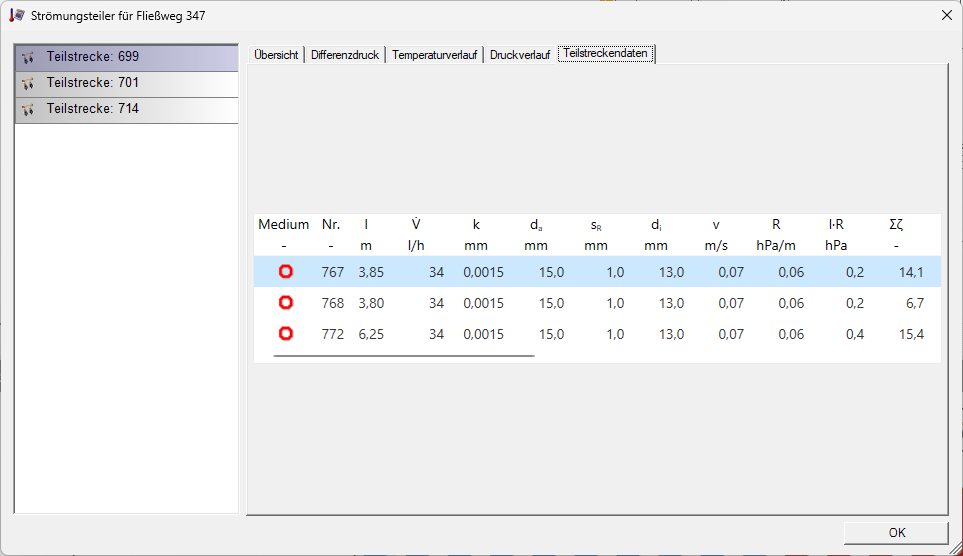This screenshot has height=556, width=963.
Task: Click the Σζ column header
Action: click(896, 224)
